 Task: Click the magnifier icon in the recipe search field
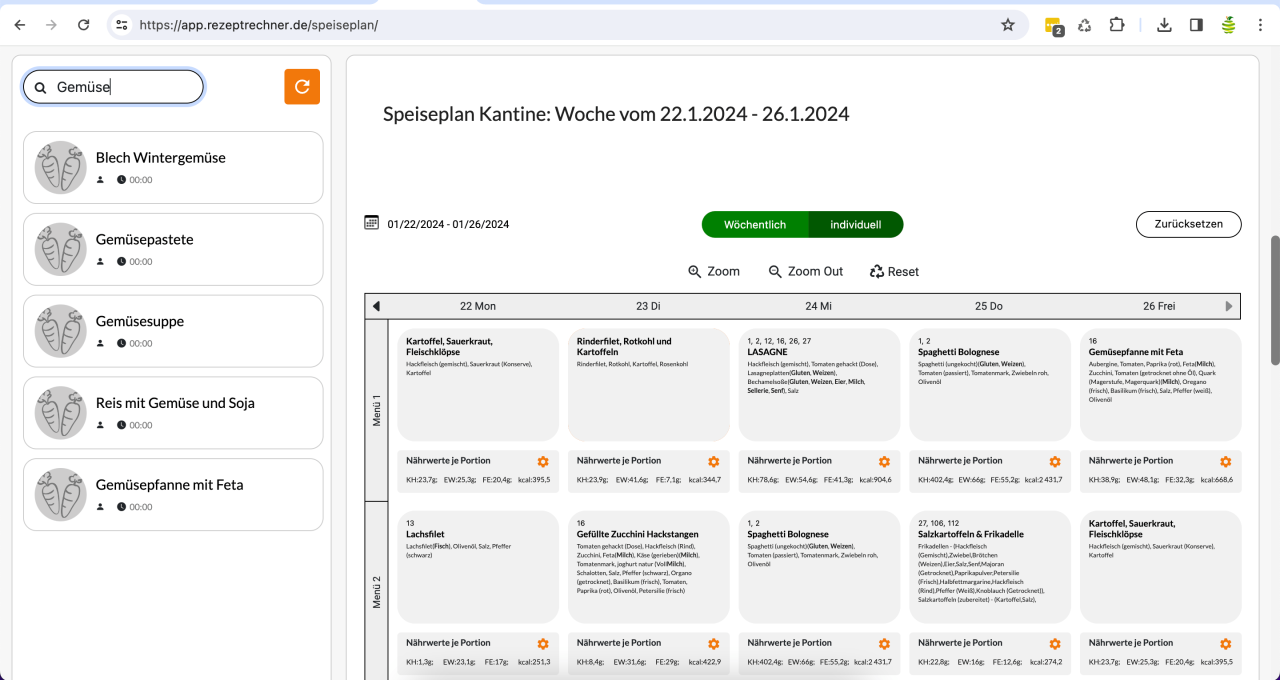(x=40, y=88)
